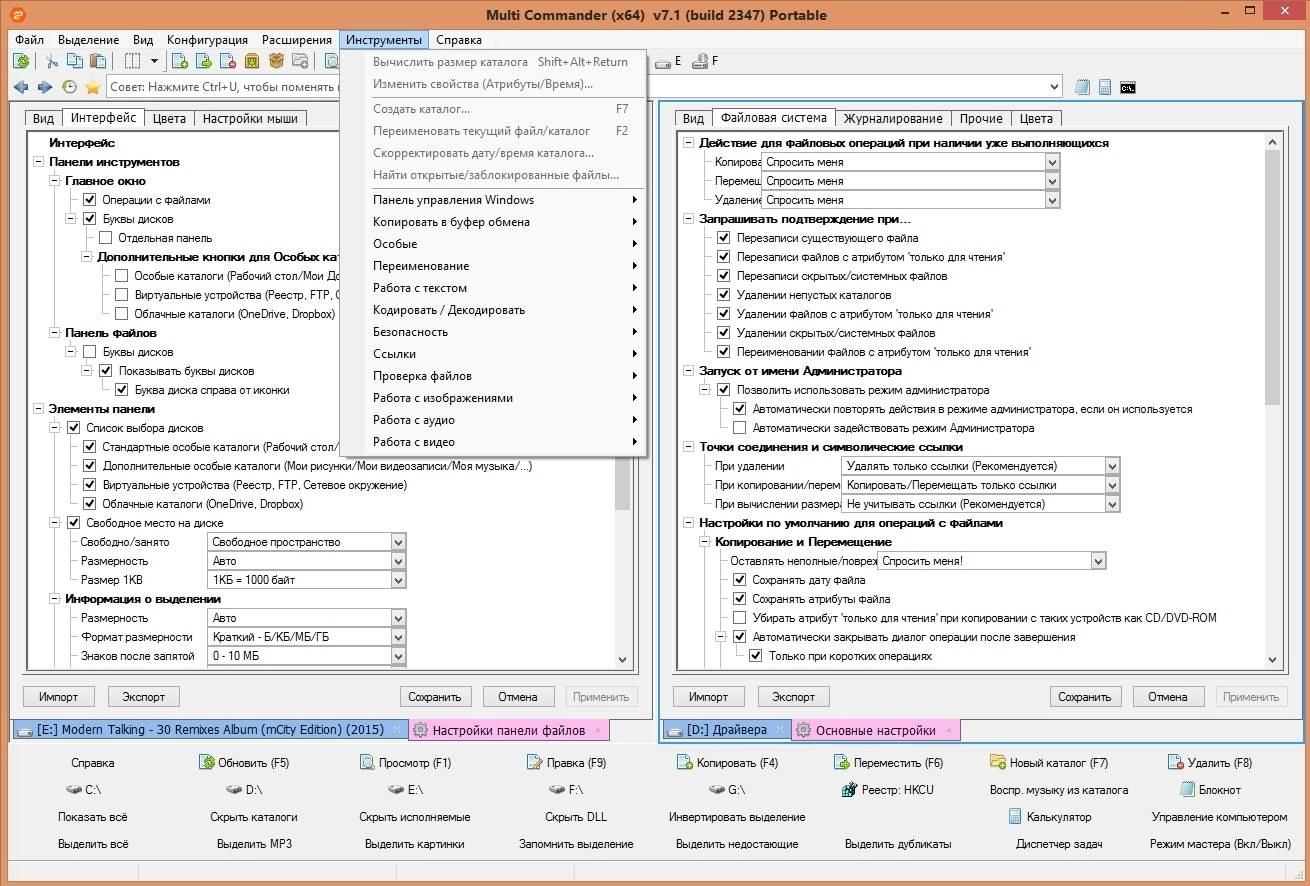Collapse Запуск от имени Администратора section
This screenshot has width=1310, height=886.
(x=688, y=371)
